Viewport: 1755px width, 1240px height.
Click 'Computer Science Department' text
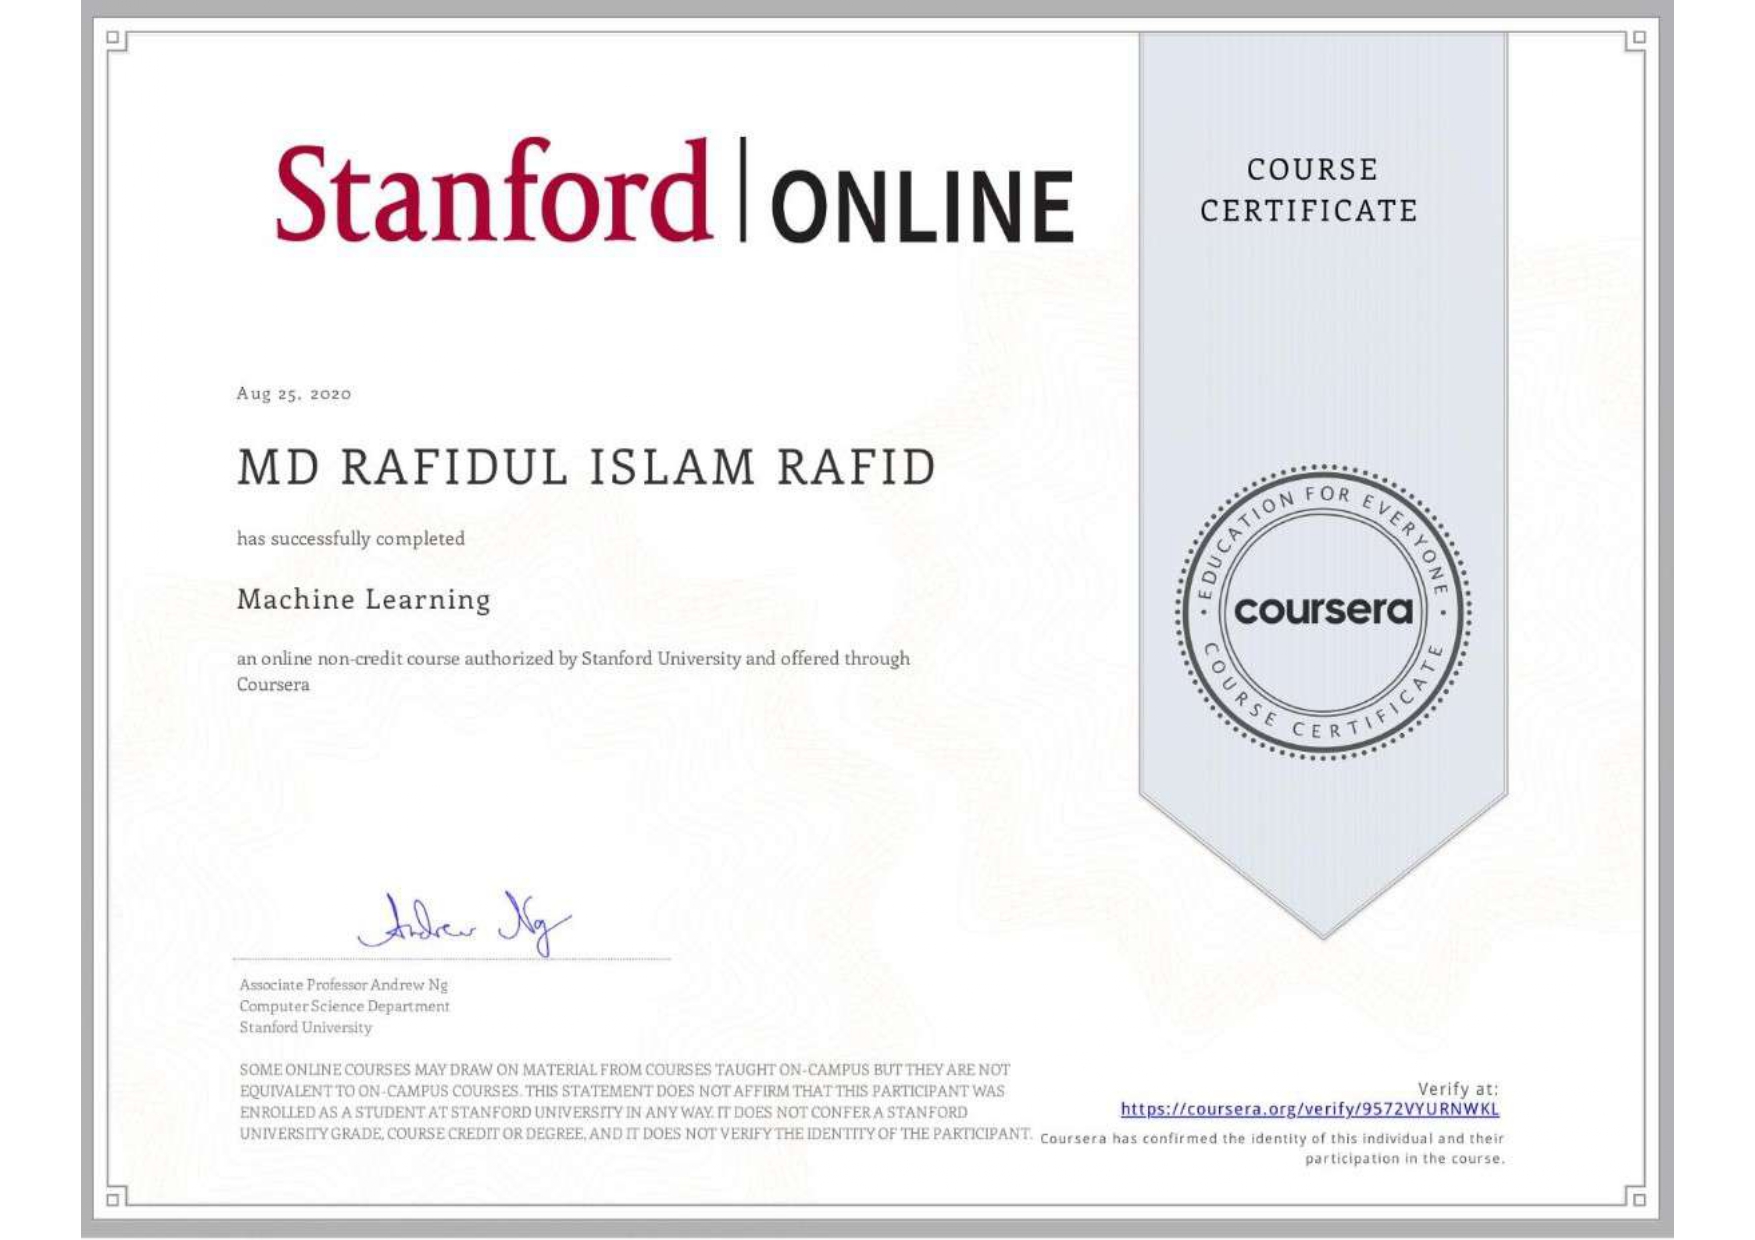(x=344, y=1006)
